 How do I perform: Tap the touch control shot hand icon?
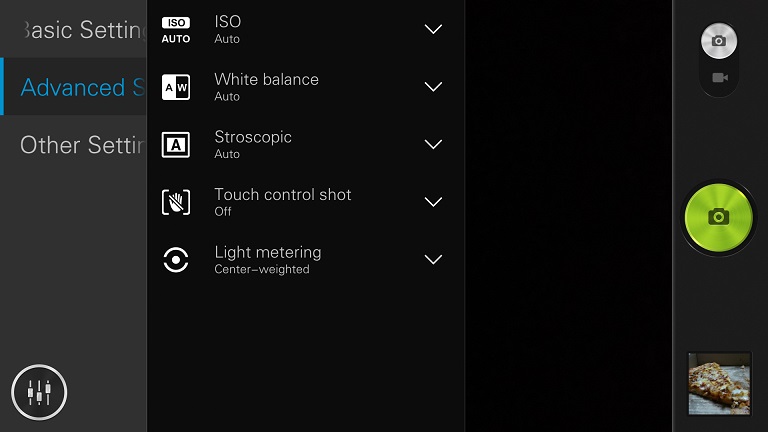click(x=176, y=202)
